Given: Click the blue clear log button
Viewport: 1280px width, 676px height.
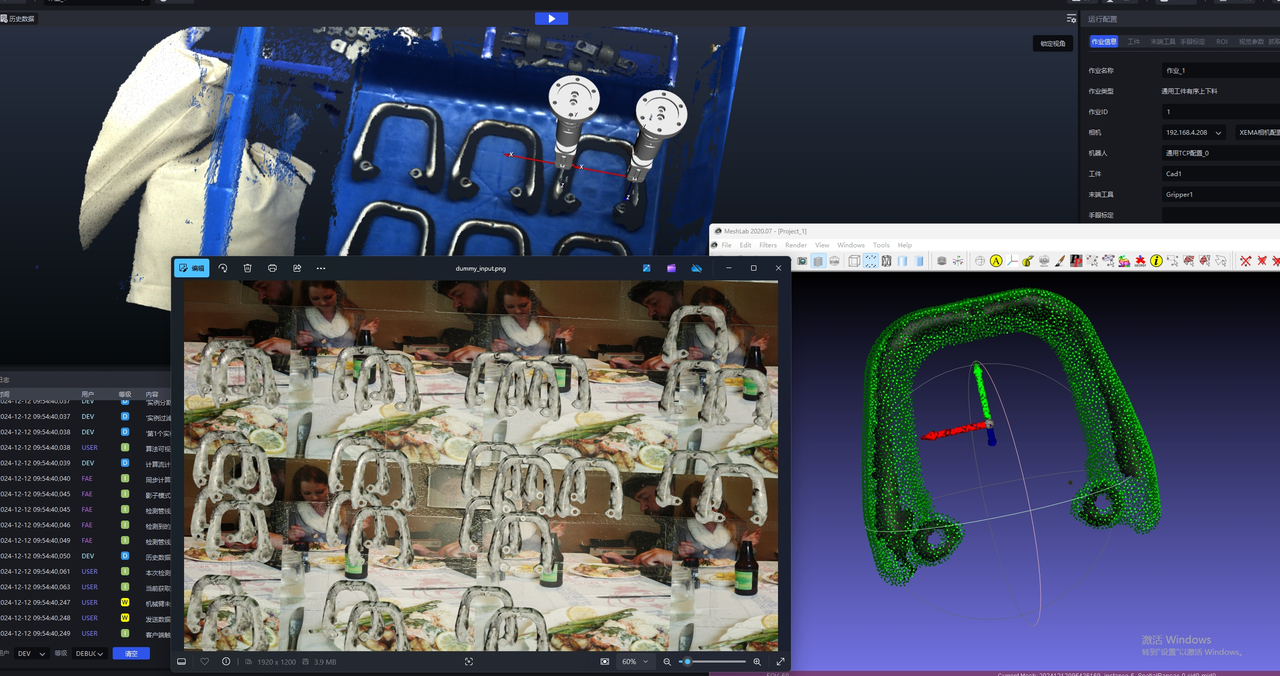Looking at the screenshot, I should click(131, 653).
